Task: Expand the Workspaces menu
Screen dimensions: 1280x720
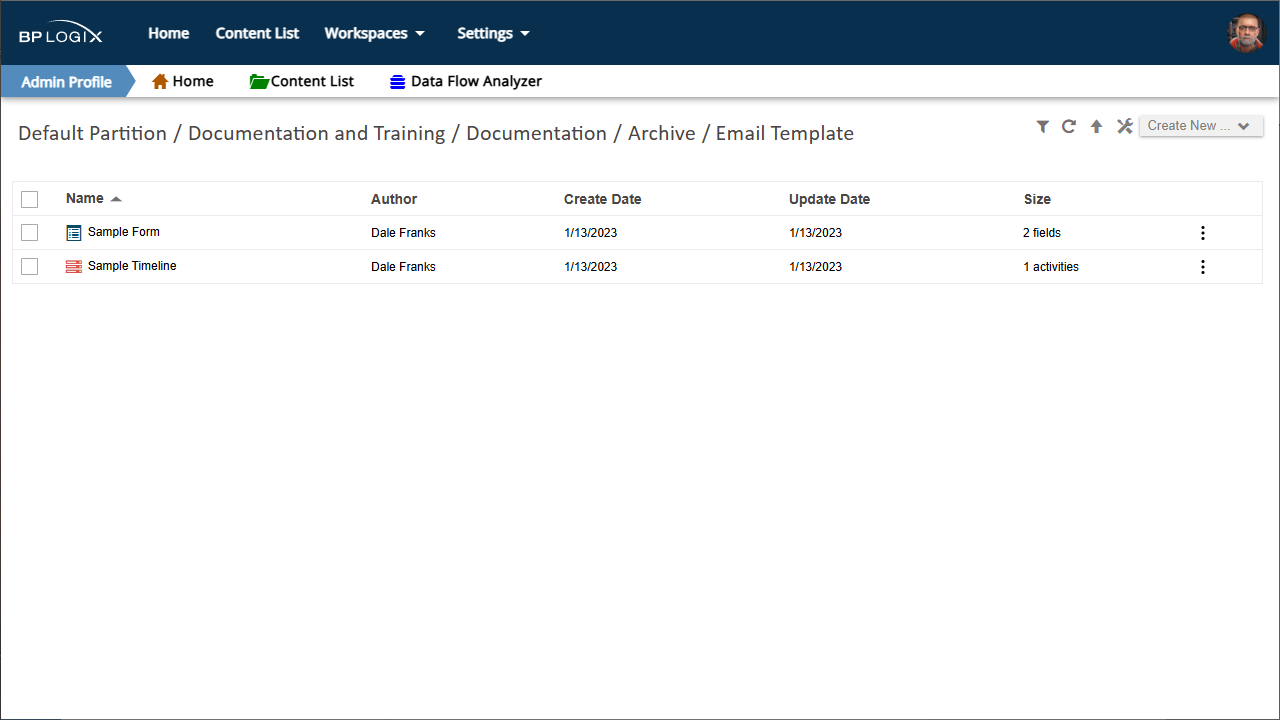Action: tap(374, 33)
